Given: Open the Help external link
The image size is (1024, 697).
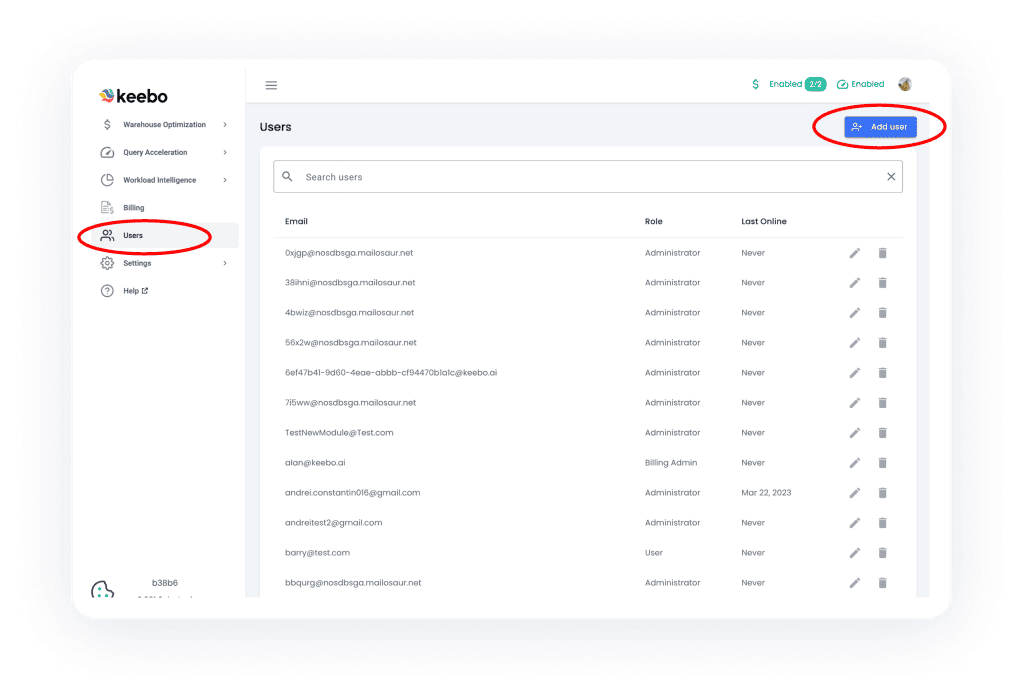Looking at the screenshot, I should pyautogui.click(x=135, y=291).
